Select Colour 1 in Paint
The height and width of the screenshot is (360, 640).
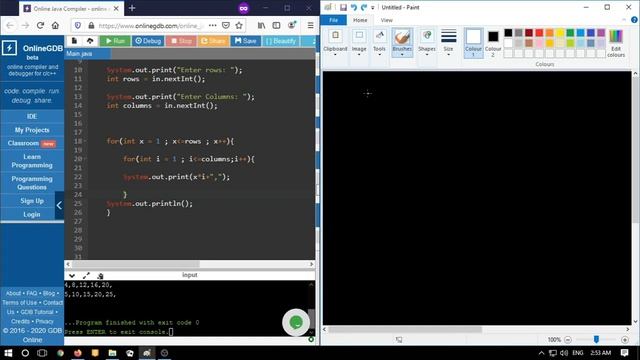tap(473, 42)
